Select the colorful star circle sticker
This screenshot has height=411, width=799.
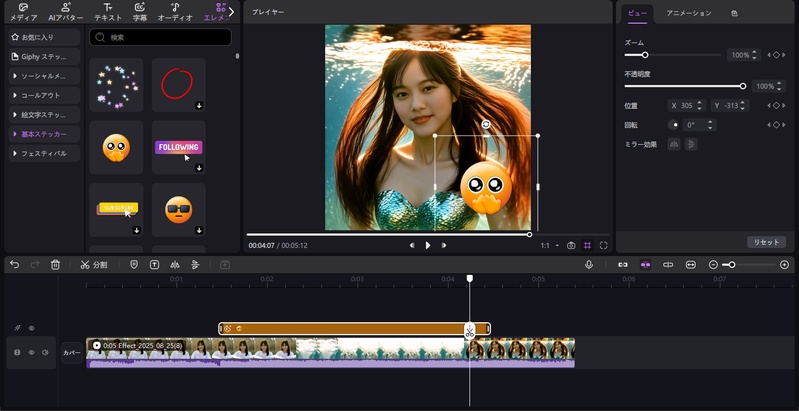coord(116,85)
